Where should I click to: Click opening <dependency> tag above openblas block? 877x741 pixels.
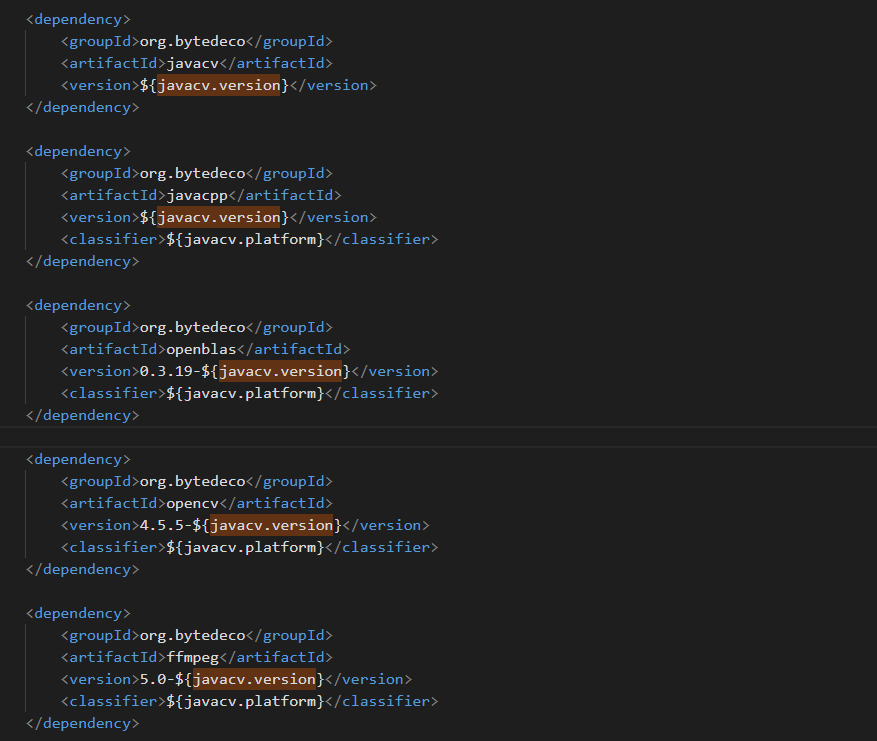pyautogui.click(x=78, y=305)
